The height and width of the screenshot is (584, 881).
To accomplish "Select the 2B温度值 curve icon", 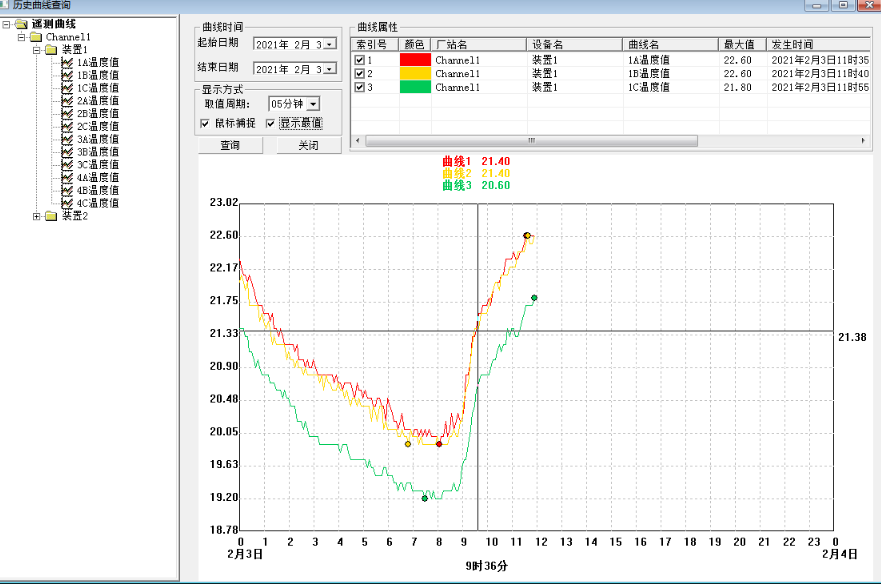I will (x=68, y=114).
